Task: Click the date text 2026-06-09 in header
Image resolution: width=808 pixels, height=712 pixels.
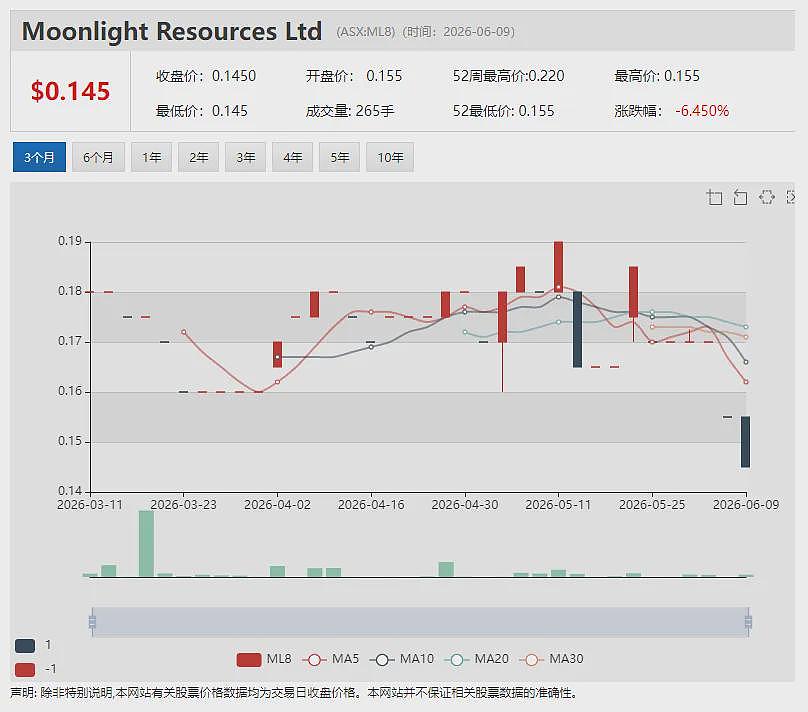Action: pos(477,32)
